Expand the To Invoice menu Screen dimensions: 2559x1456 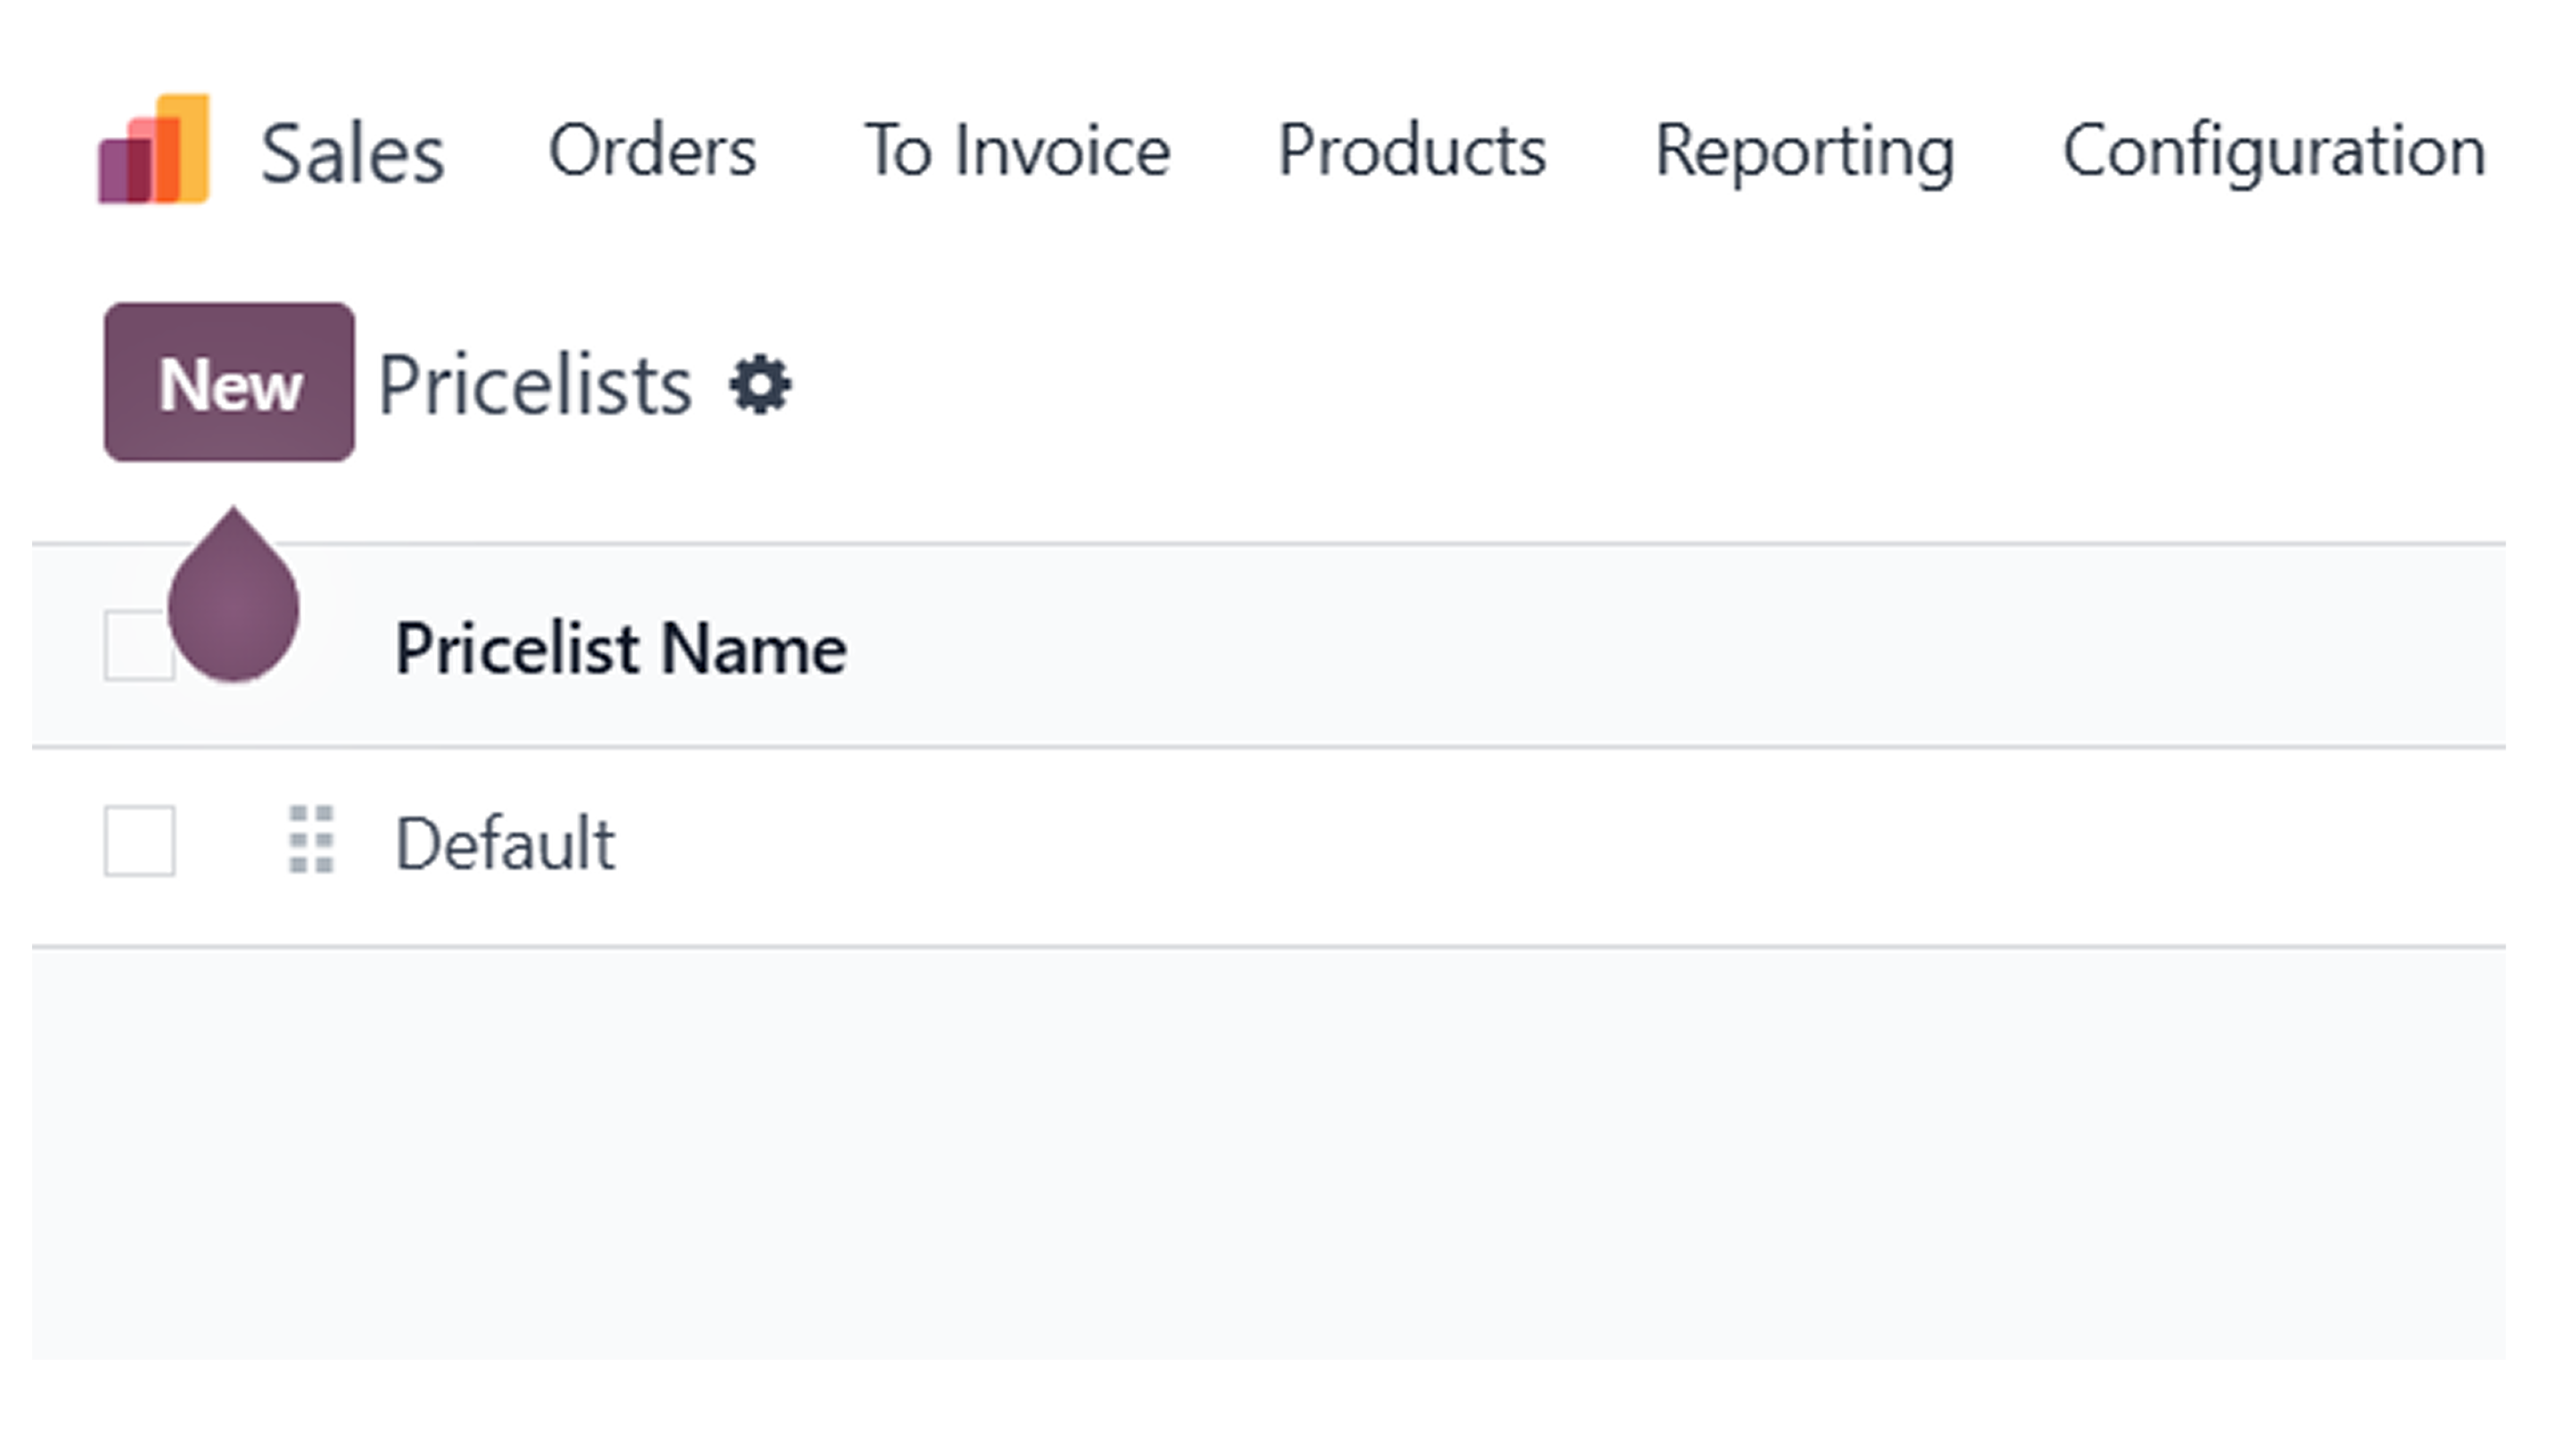tap(1017, 151)
